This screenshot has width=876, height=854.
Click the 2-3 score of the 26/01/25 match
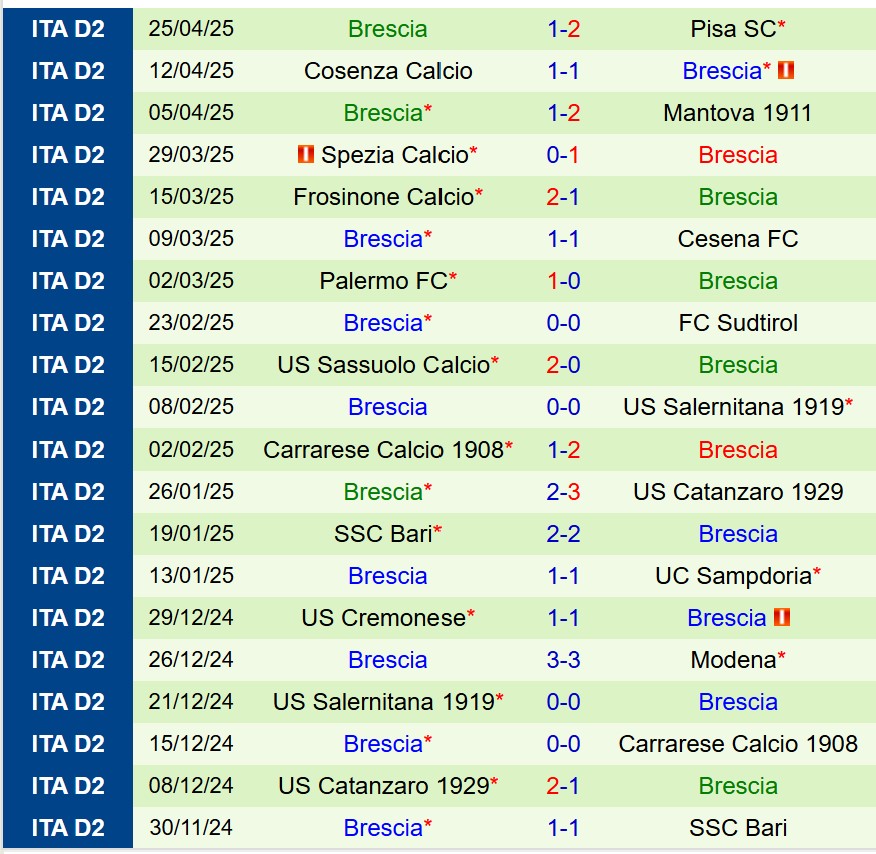pyautogui.click(x=563, y=492)
